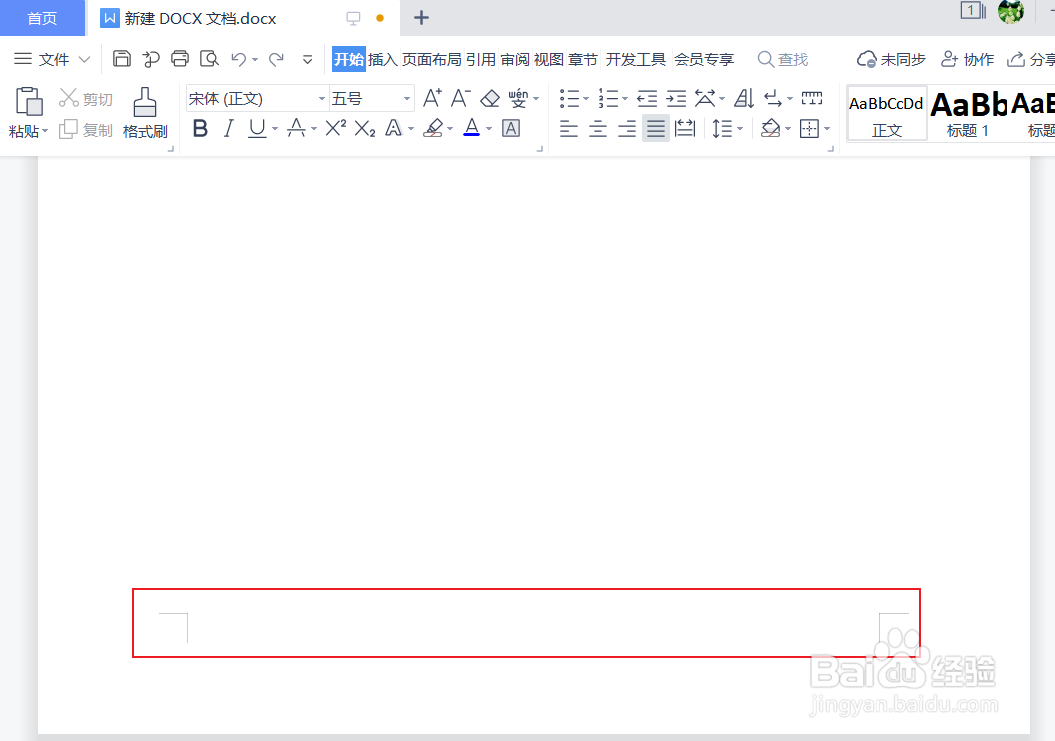The height and width of the screenshot is (741, 1055).
Task: Toggle Italic formatting
Action: (229, 128)
